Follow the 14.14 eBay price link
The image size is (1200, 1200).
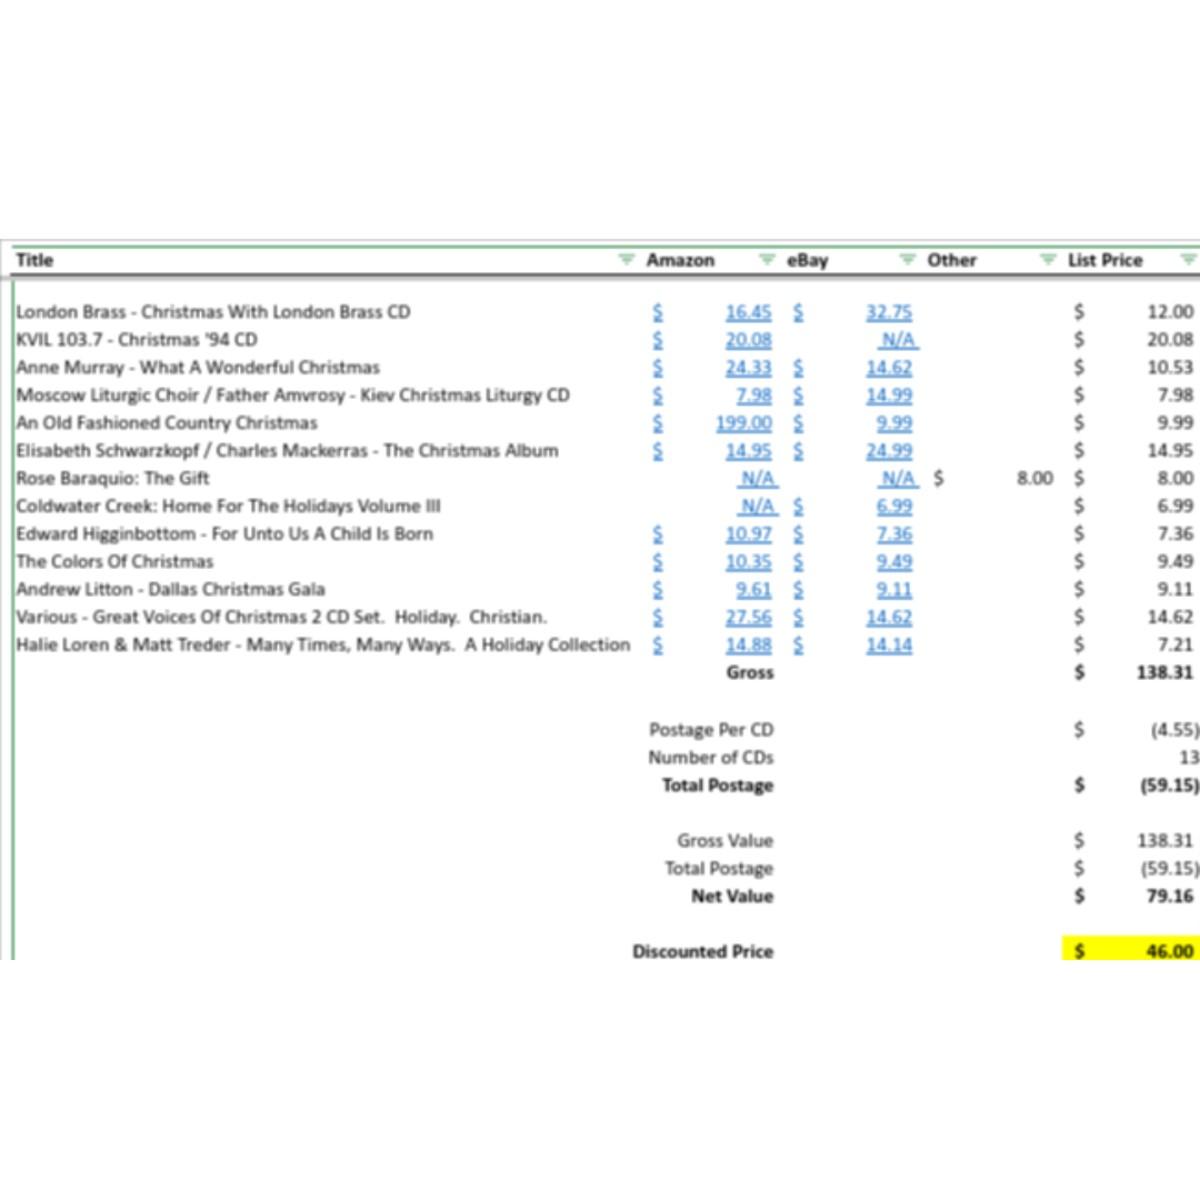888,645
